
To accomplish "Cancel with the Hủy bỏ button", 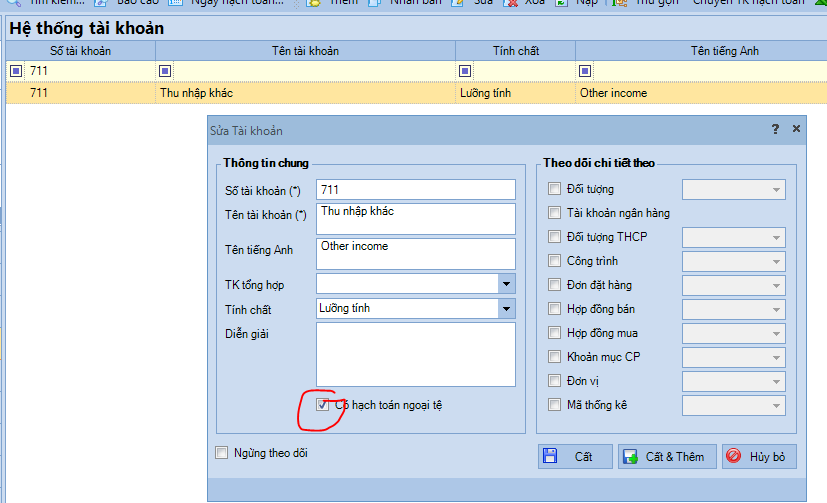I will coord(759,457).
